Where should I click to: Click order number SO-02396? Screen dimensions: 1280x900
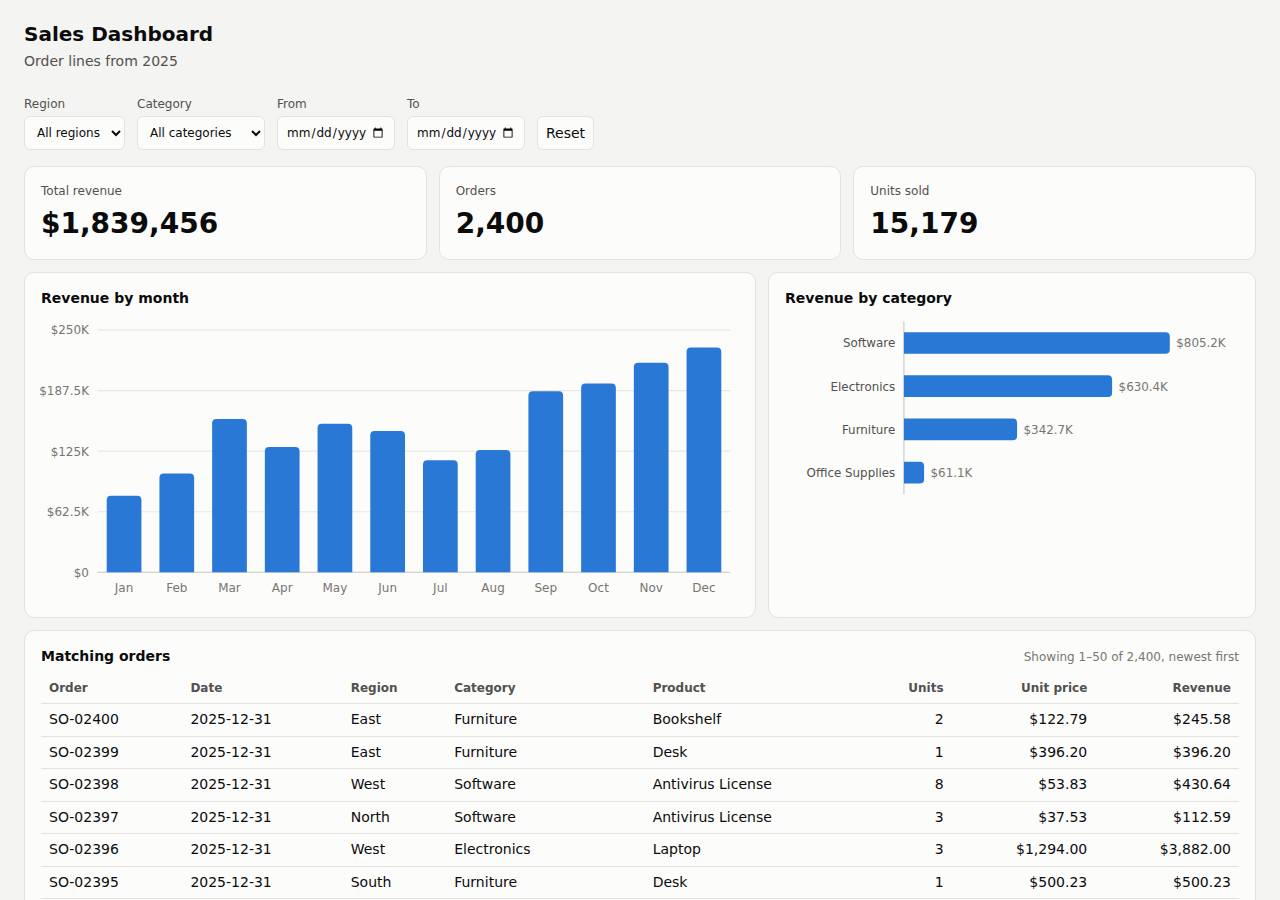[x=84, y=849]
